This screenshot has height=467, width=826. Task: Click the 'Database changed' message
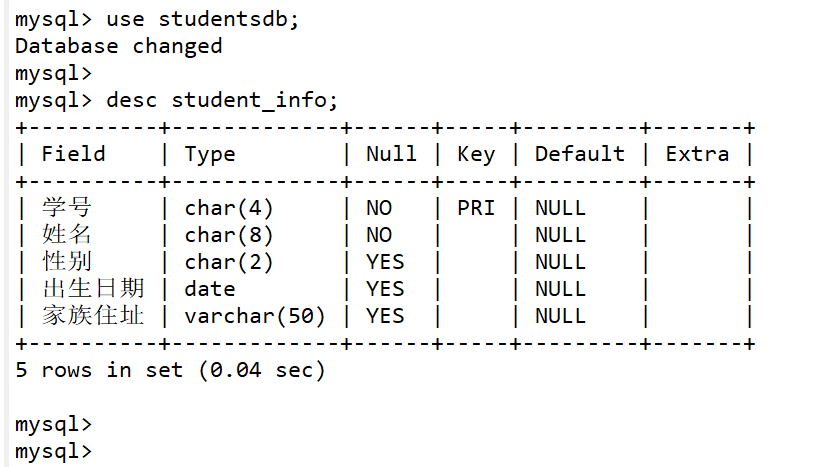(118, 46)
